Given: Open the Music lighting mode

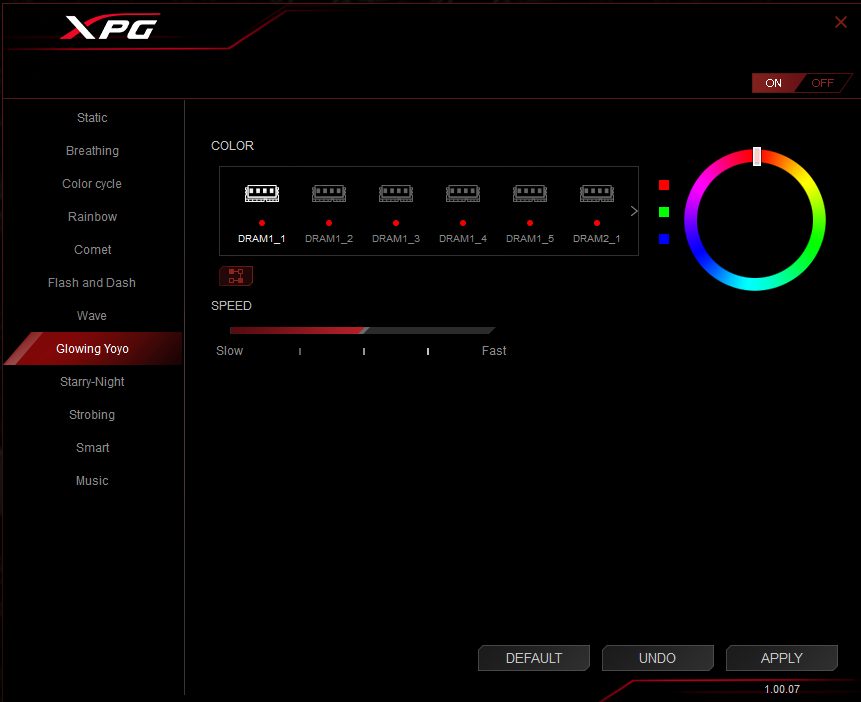Looking at the screenshot, I should [92, 480].
